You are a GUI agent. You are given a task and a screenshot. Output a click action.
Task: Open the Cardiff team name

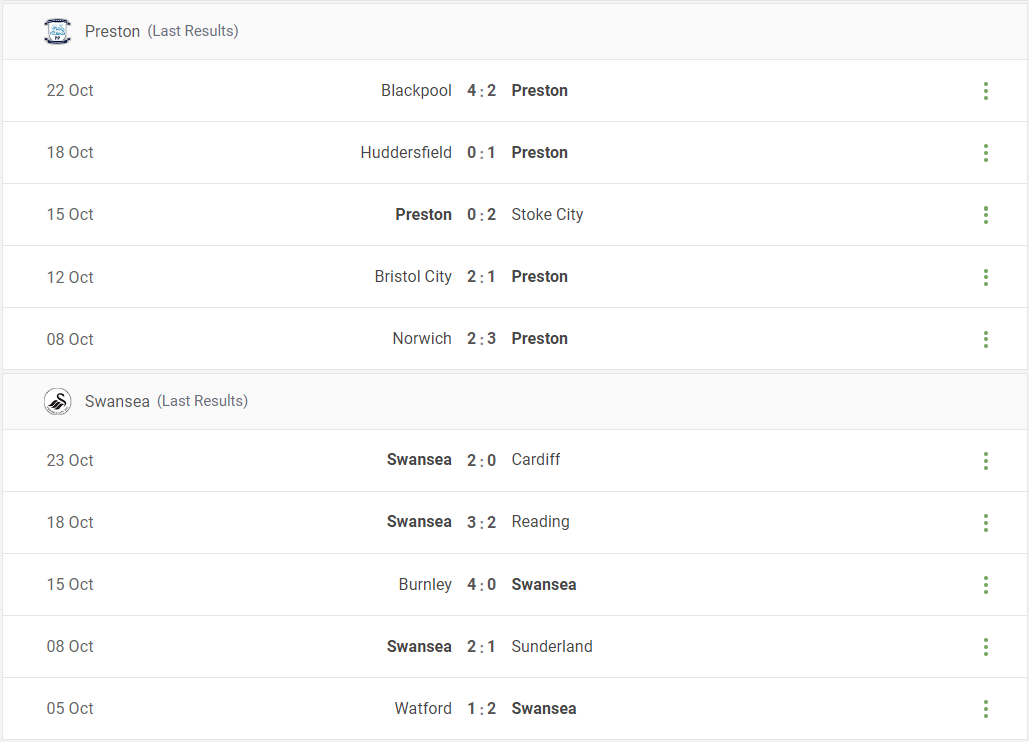[x=536, y=459]
